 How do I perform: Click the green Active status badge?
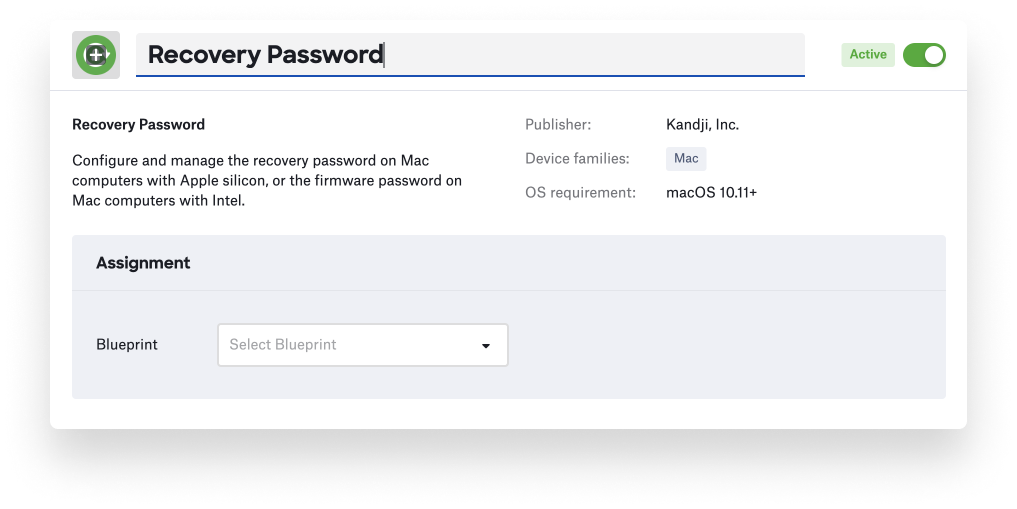pos(868,55)
